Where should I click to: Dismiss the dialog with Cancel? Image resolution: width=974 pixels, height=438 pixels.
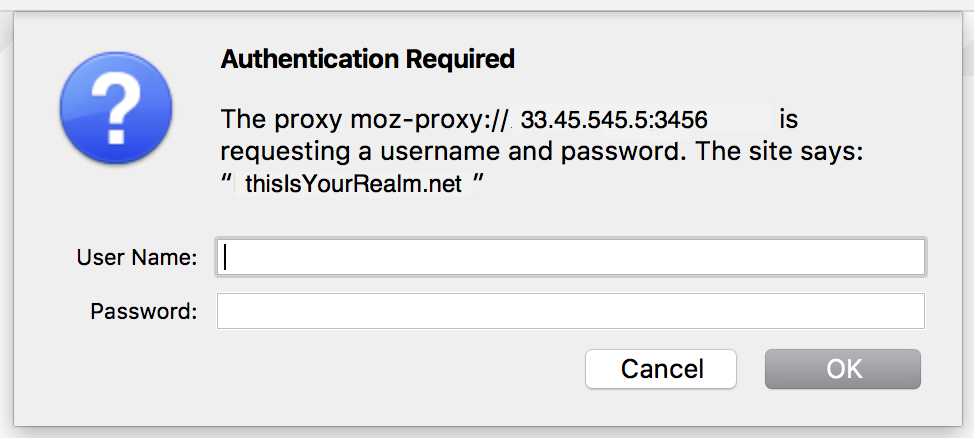(x=661, y=369)
